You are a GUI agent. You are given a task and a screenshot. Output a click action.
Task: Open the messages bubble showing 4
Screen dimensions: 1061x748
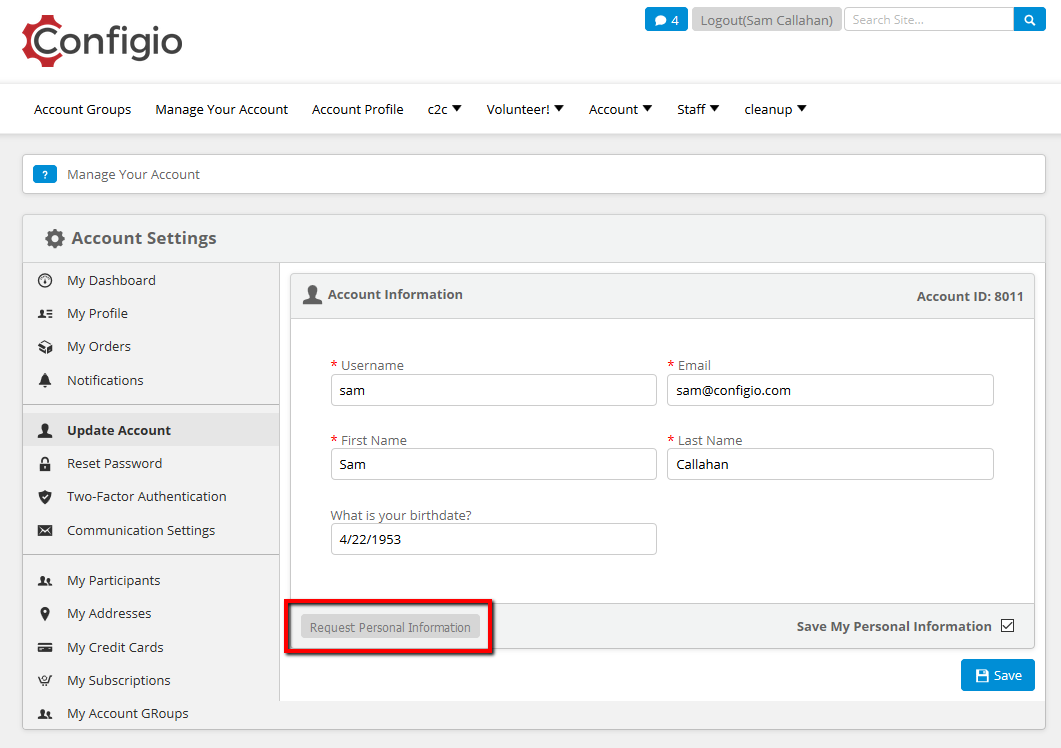pyautogui.click(x=666, y=20)
